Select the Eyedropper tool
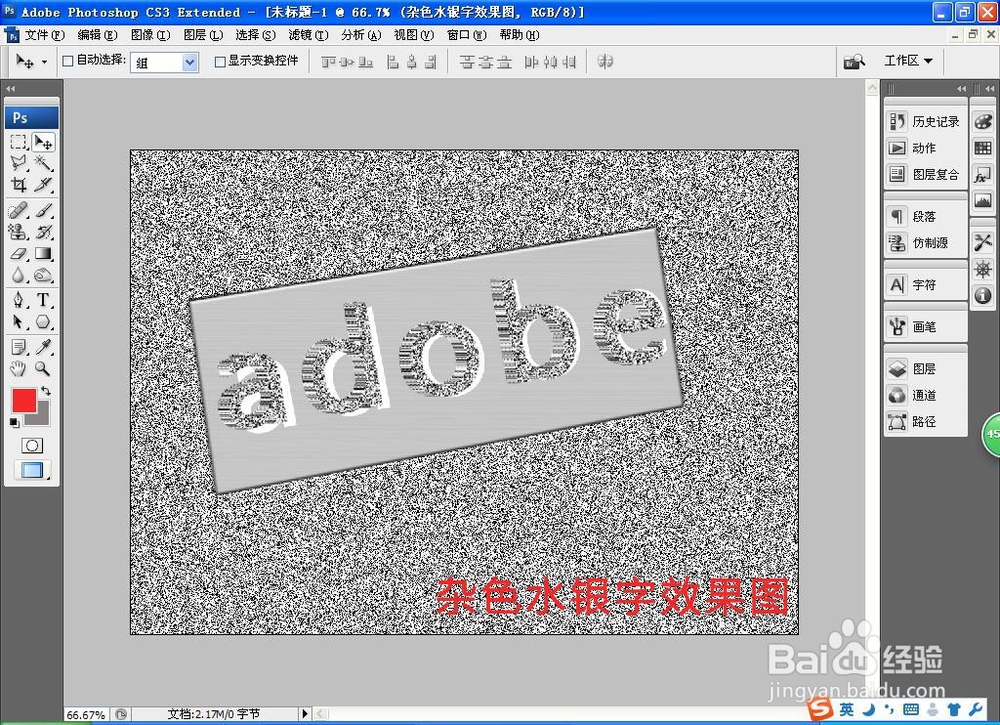Viewport: 1000px width, 725px height. click(43, 347)
